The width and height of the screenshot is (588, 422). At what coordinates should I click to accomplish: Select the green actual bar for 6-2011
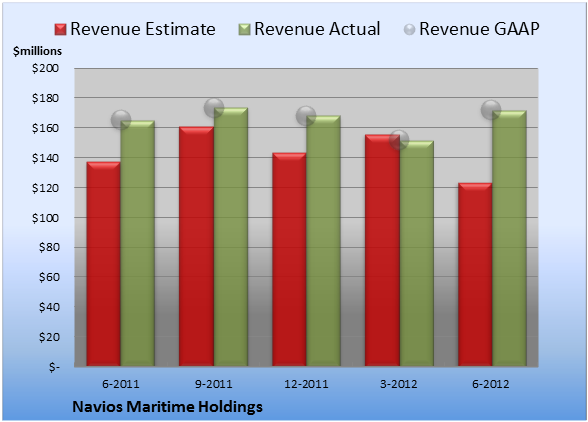point(138,243)
